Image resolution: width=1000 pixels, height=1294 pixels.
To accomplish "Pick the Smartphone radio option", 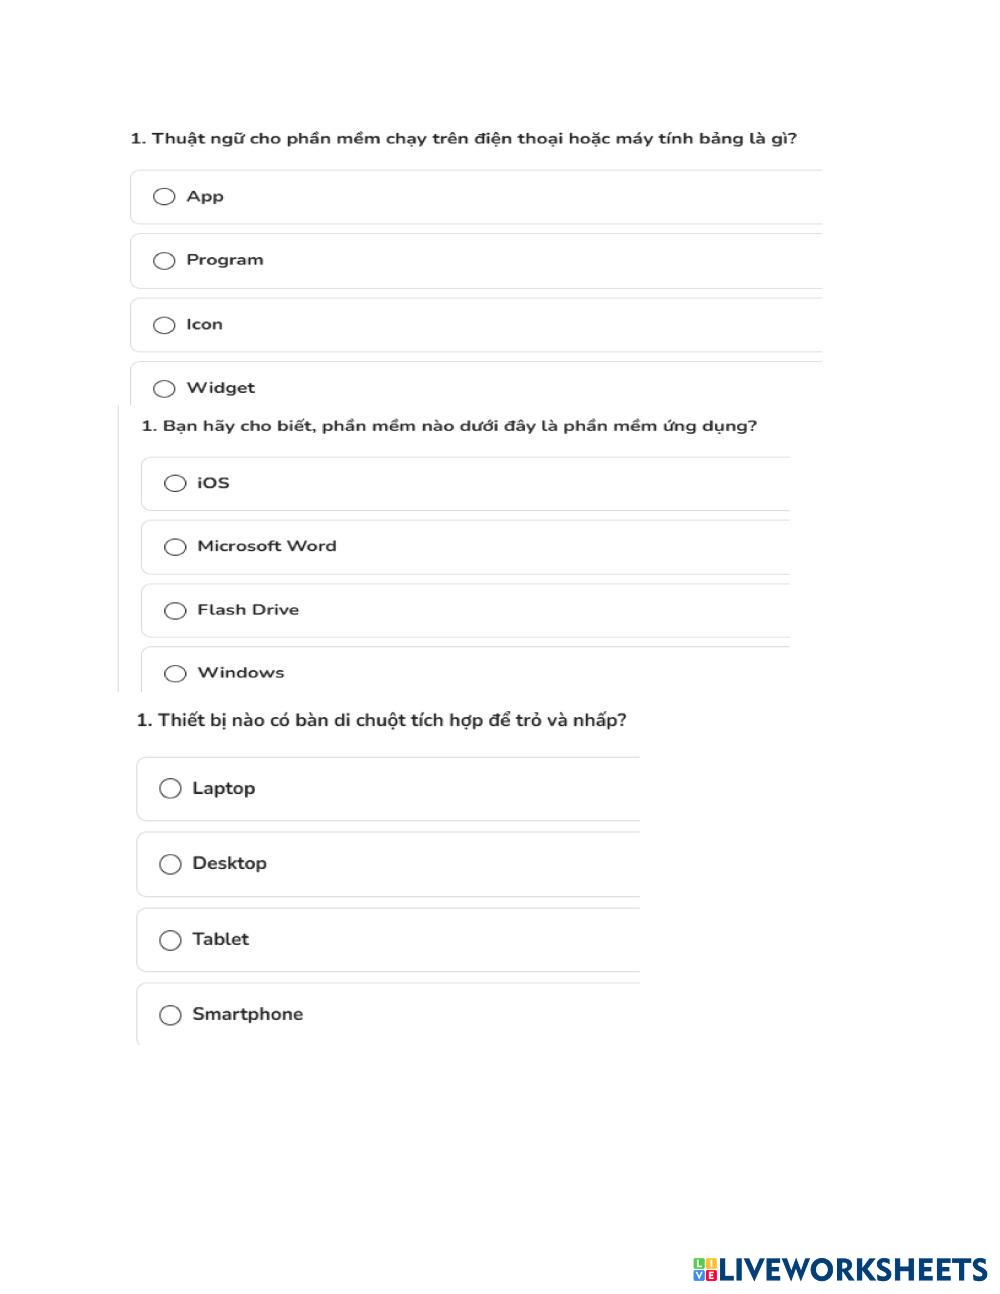I will [170, 1015].
